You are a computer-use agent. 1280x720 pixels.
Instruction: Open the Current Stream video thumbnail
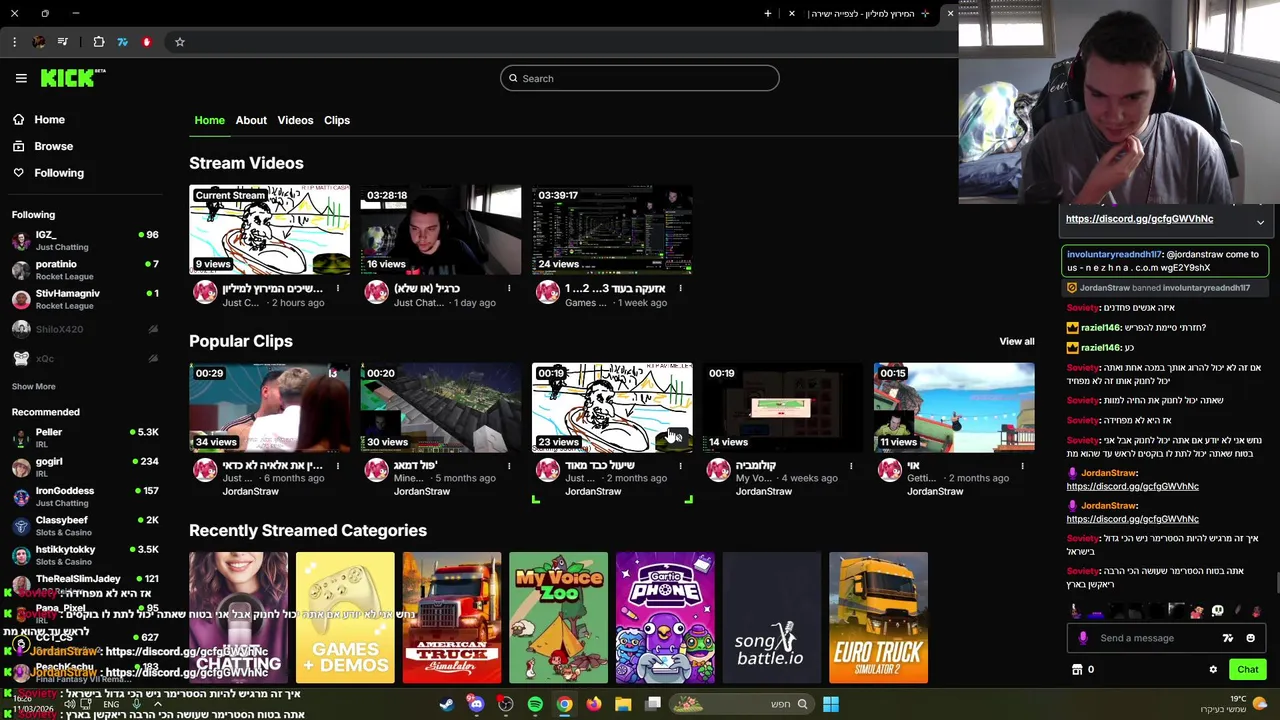pos(270,229)
